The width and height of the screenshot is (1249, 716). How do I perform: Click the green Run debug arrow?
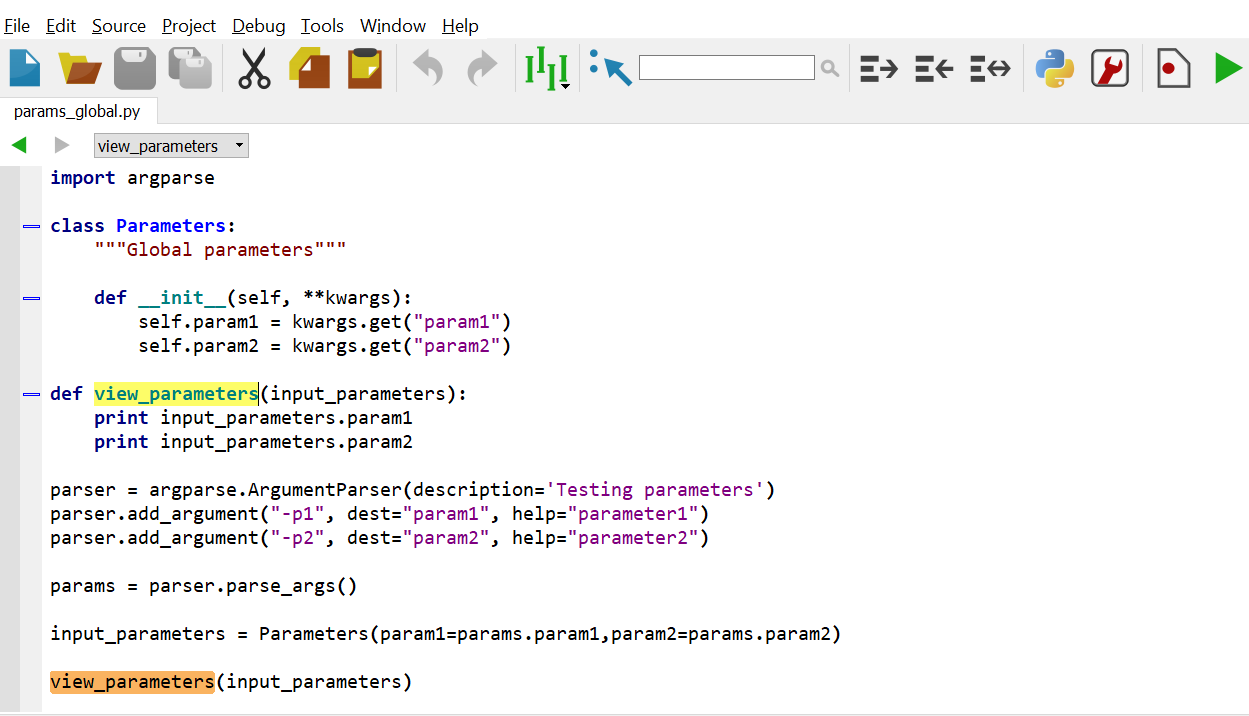click(x=1227, y=68)
